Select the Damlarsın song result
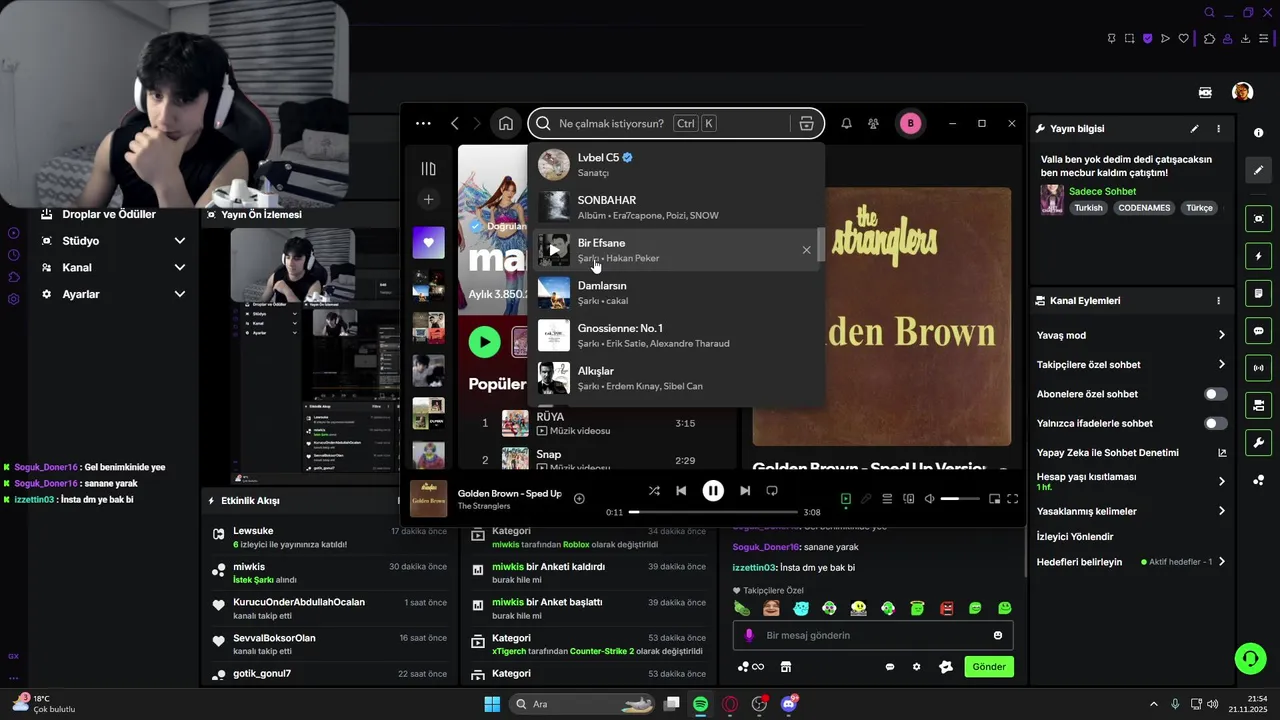 click(676, 293)
